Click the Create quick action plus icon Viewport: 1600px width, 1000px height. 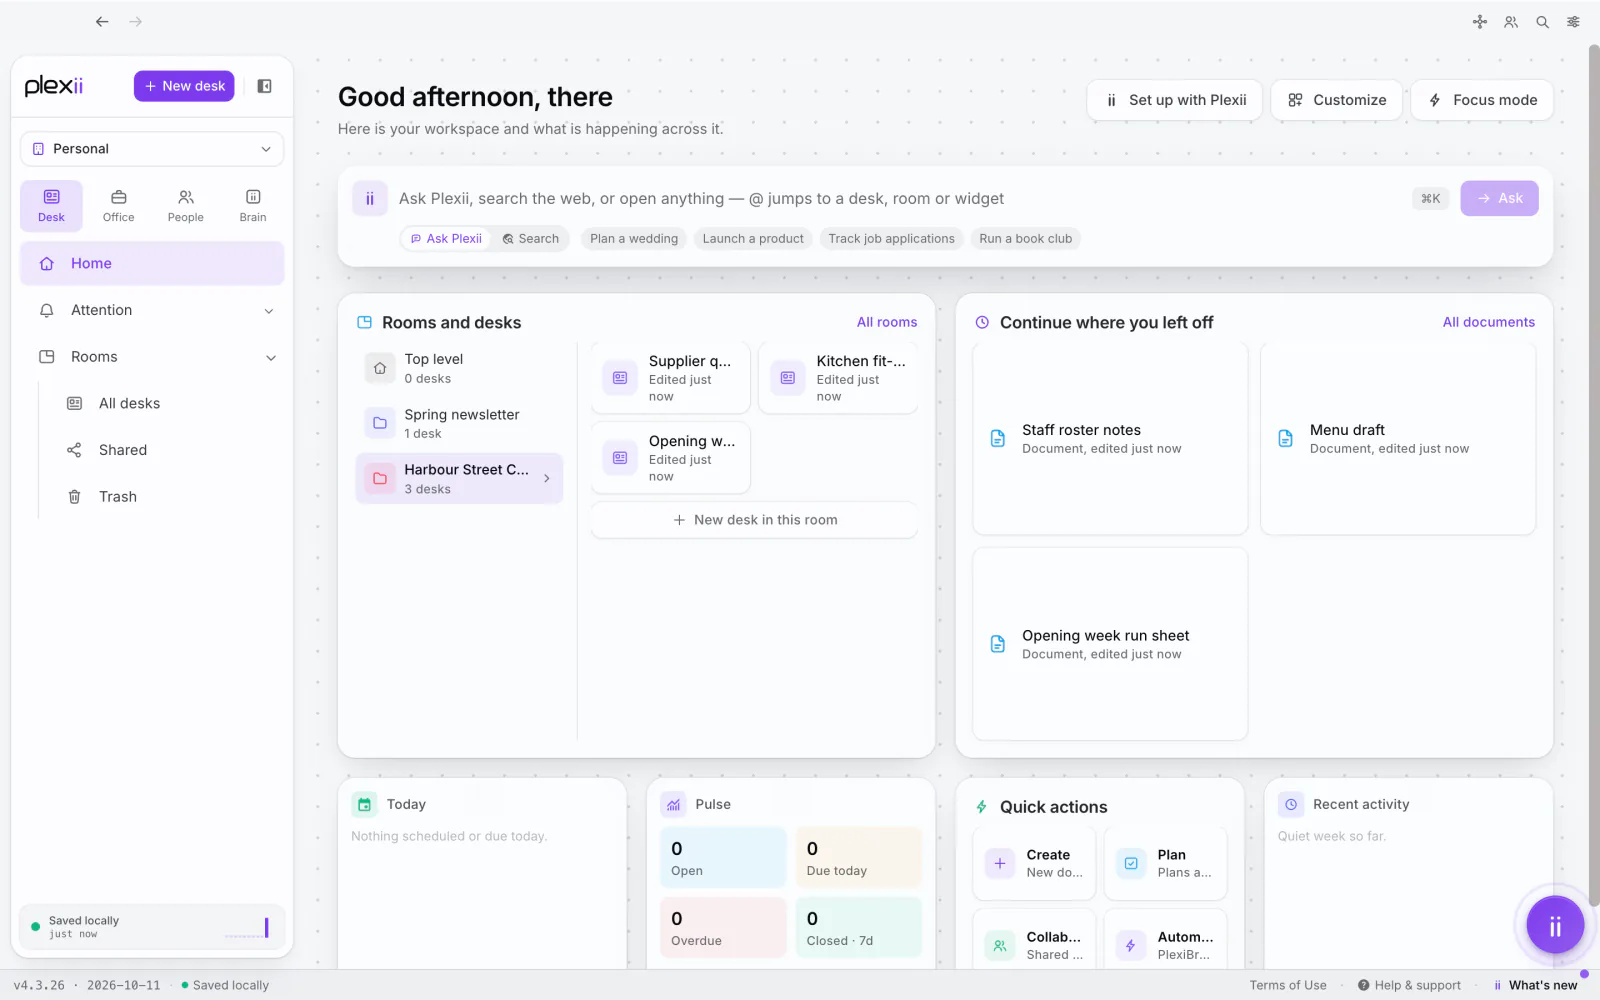coord(1000,863)
